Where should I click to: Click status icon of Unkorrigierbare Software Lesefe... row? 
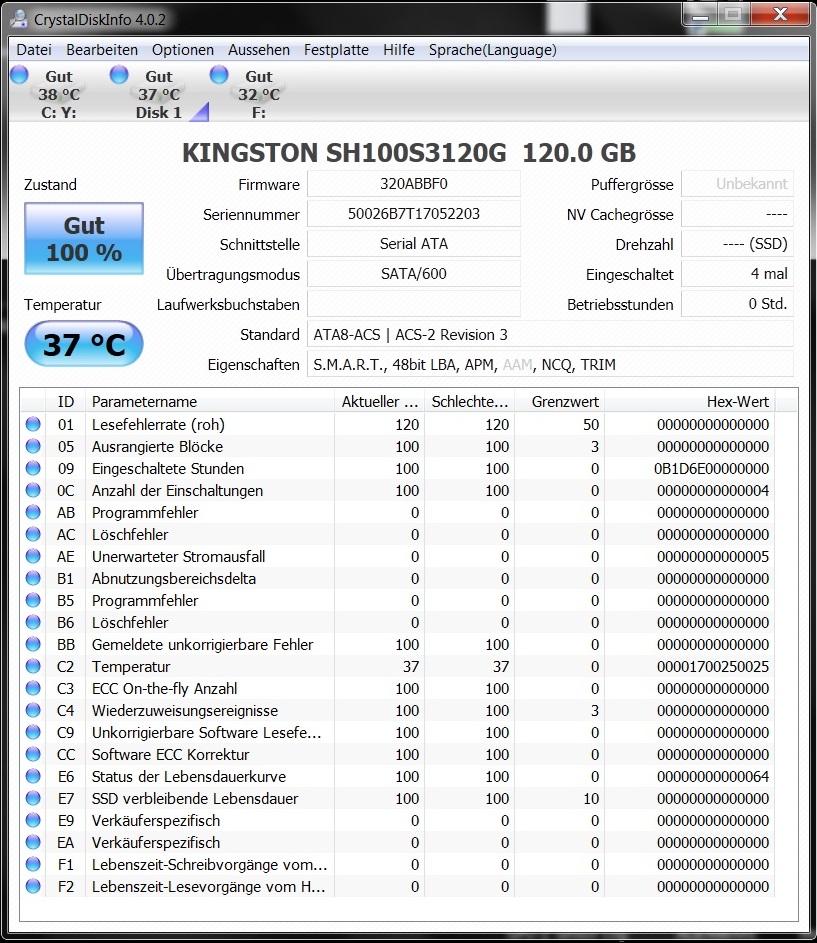33,732
